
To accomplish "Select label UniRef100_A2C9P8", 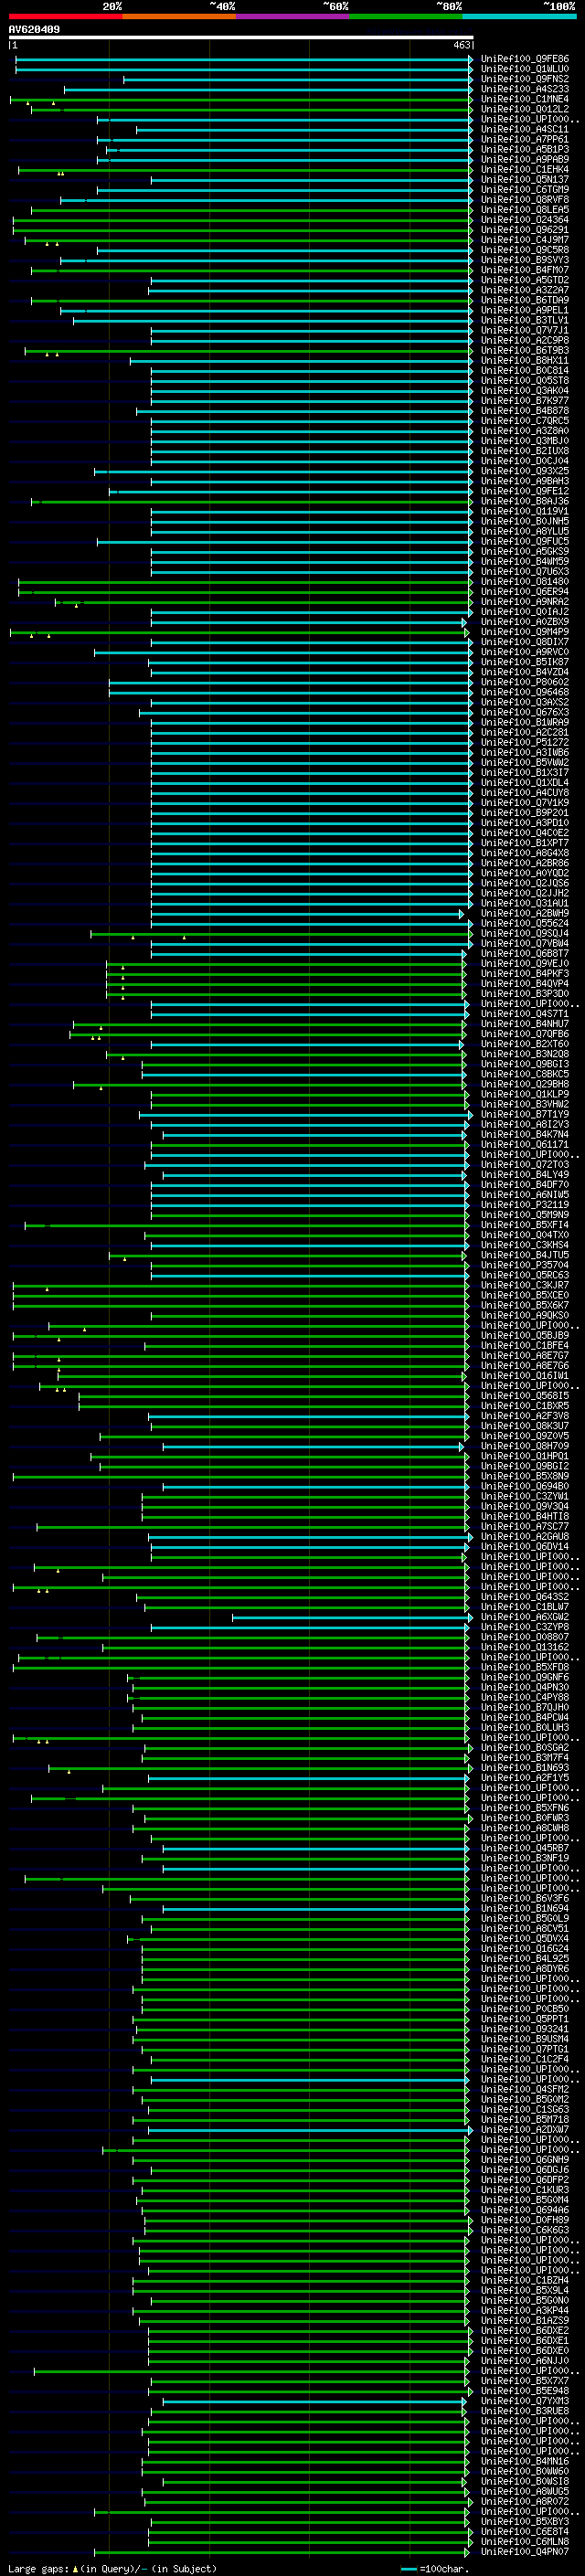I will [x=524, y=340].
